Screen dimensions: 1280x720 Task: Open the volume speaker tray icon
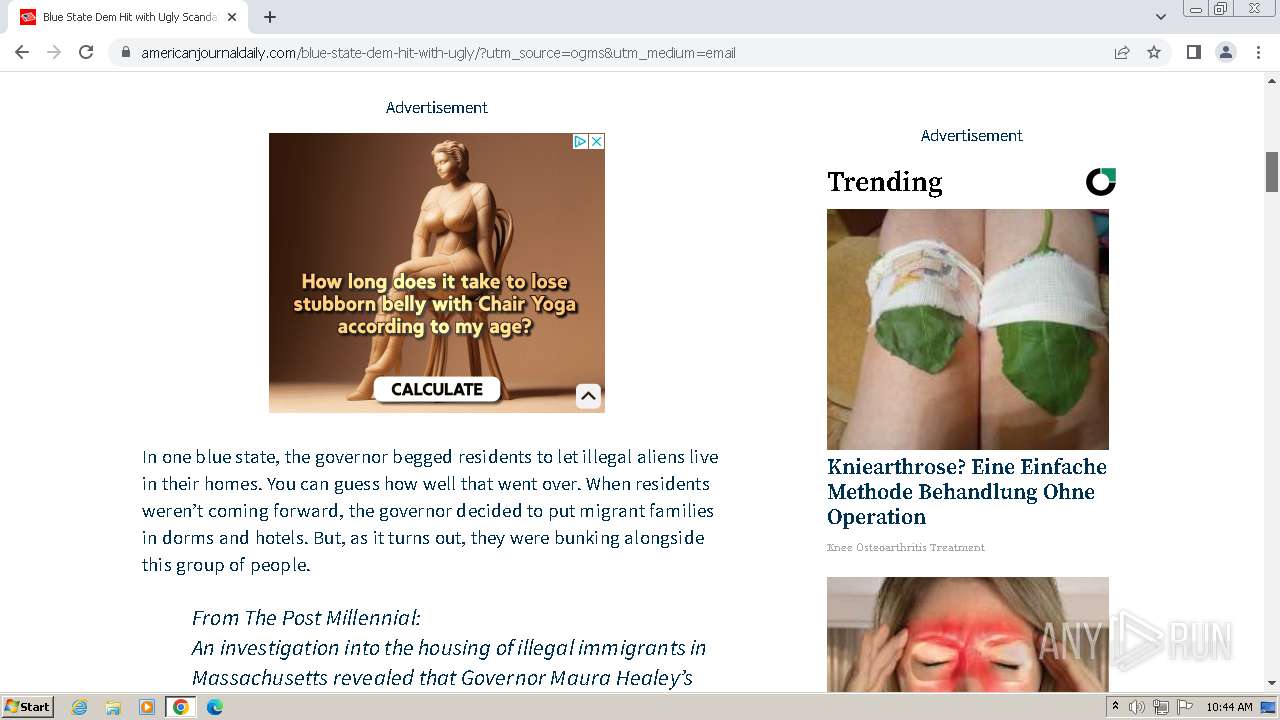pyautogui.click(x=1137, y=707)
